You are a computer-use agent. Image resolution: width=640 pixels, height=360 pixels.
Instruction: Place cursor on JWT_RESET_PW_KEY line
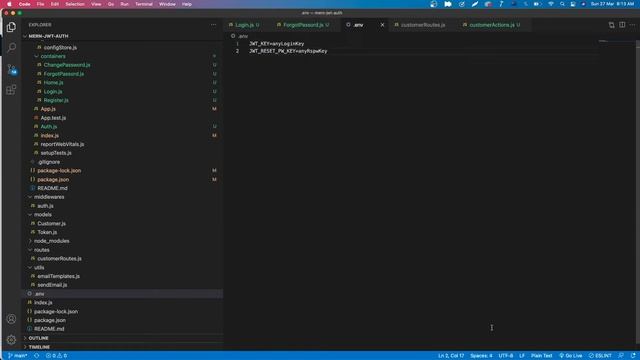coord(288,51)
